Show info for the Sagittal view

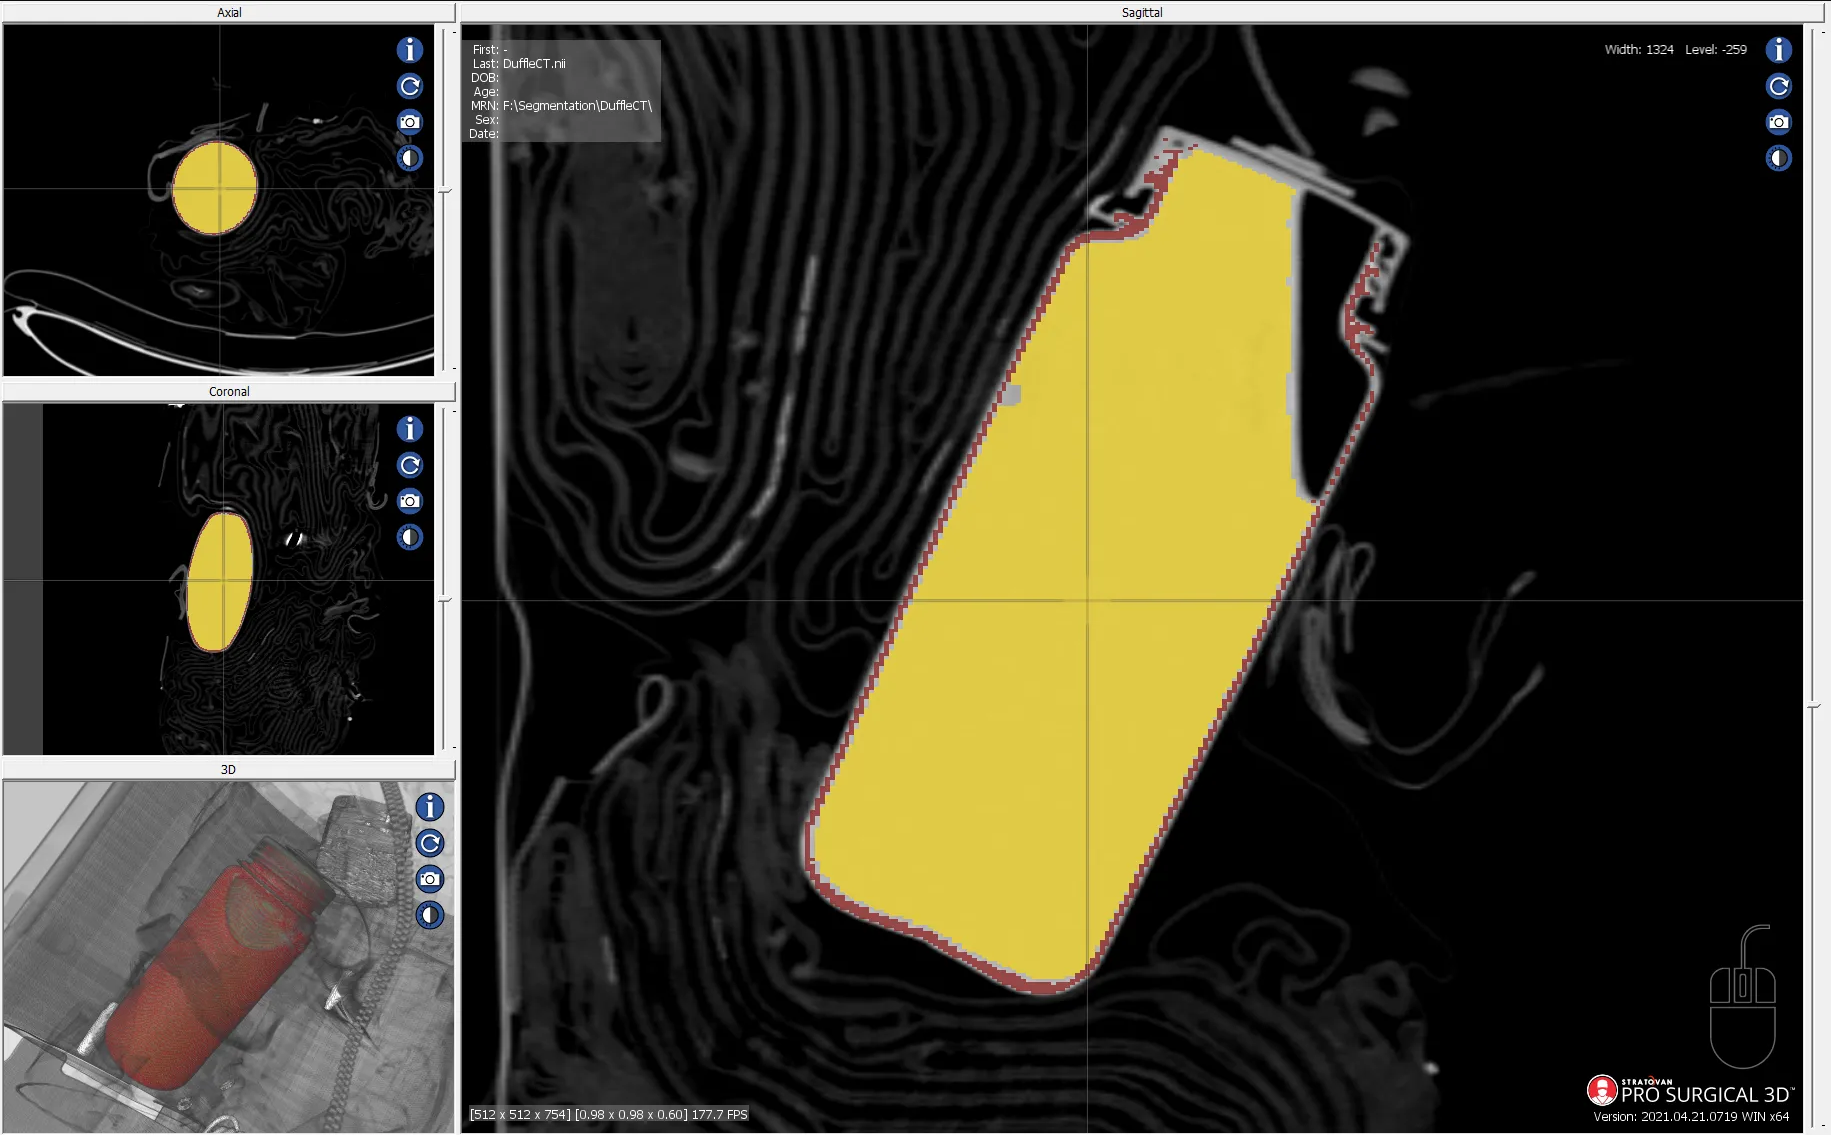[1778, 50]
